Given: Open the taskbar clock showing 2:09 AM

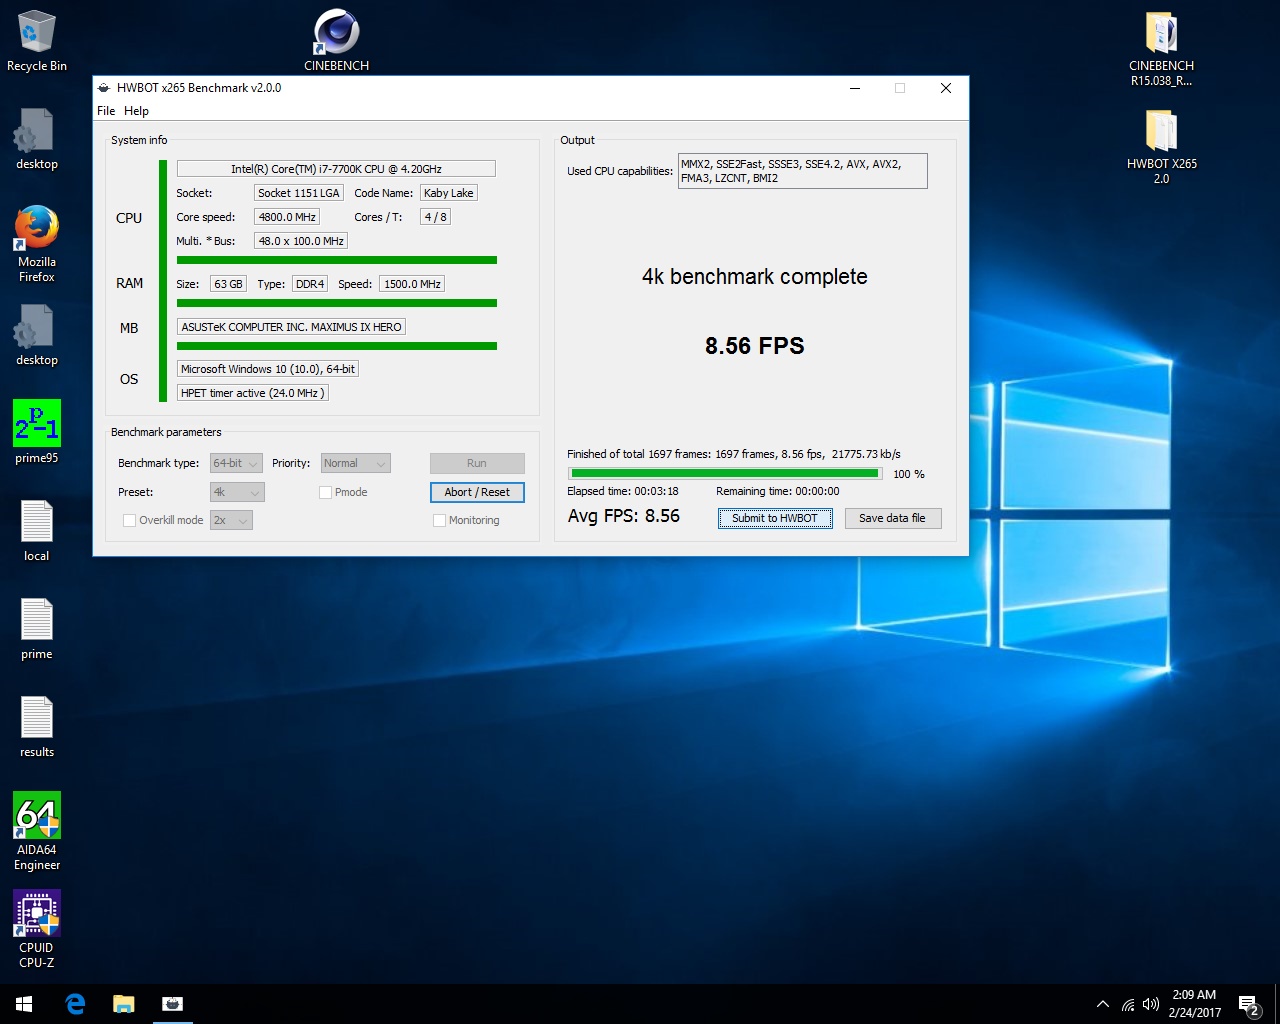Looking at the screenshot, I should coord(1194,1004).
